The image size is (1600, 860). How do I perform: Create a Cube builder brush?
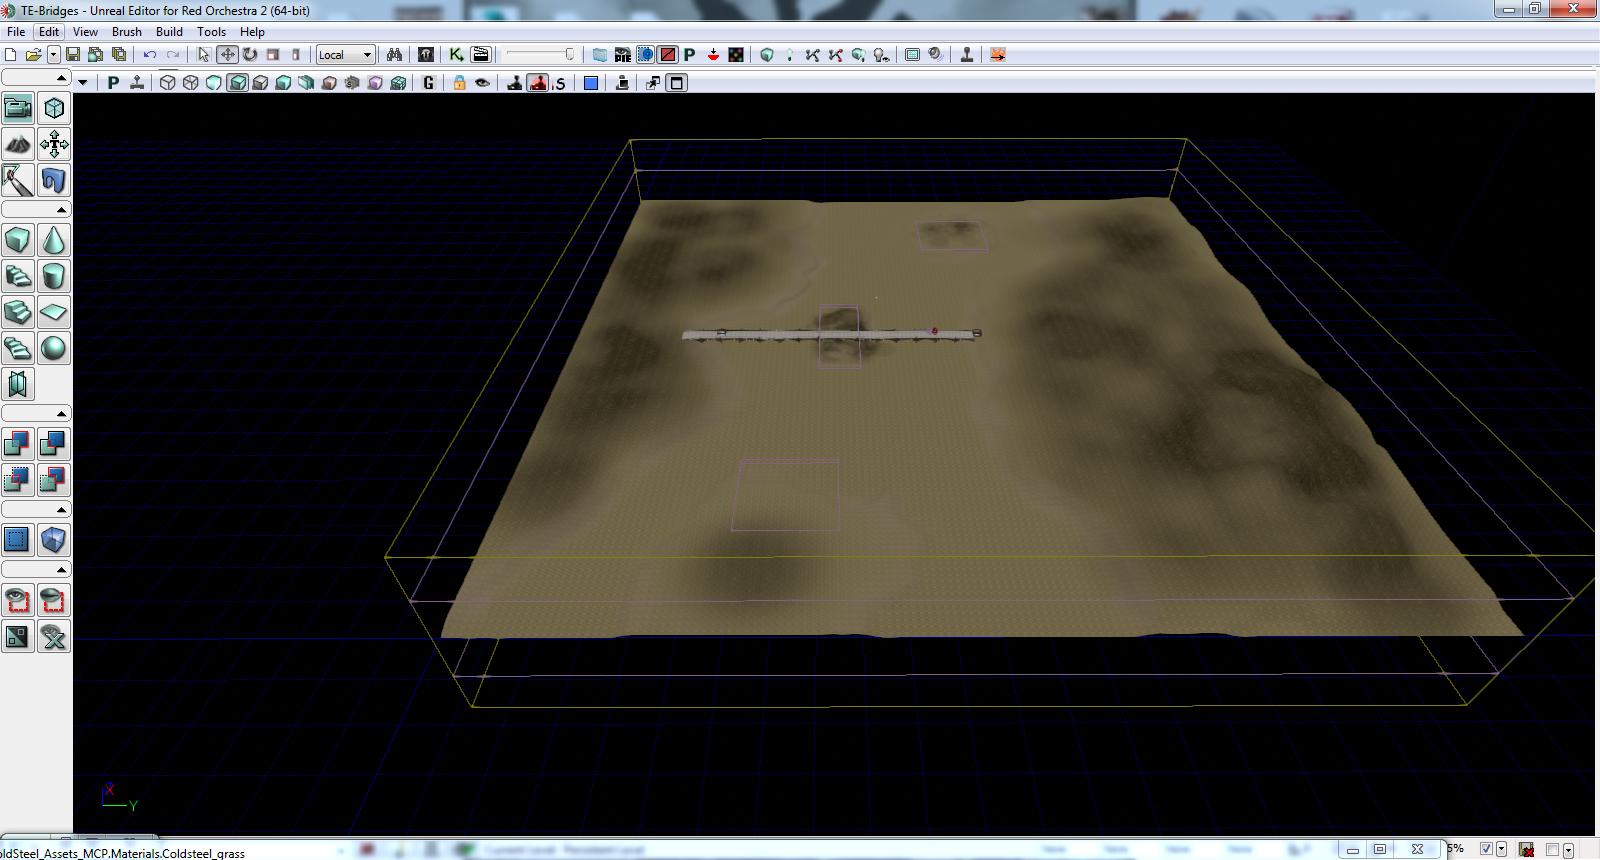18,240
